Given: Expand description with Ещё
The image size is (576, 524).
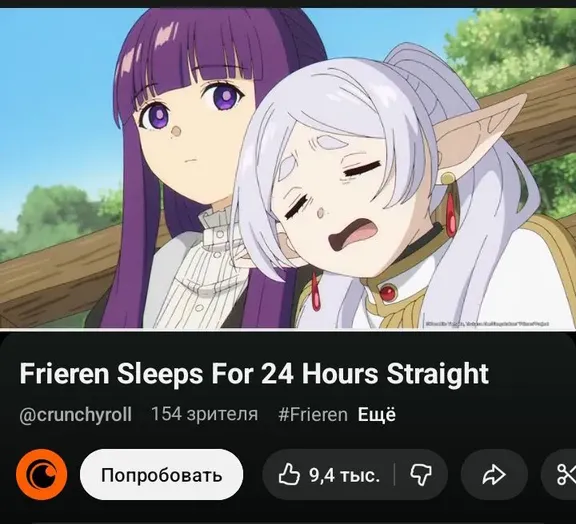Looking at the screenshot, I should 377,415.
